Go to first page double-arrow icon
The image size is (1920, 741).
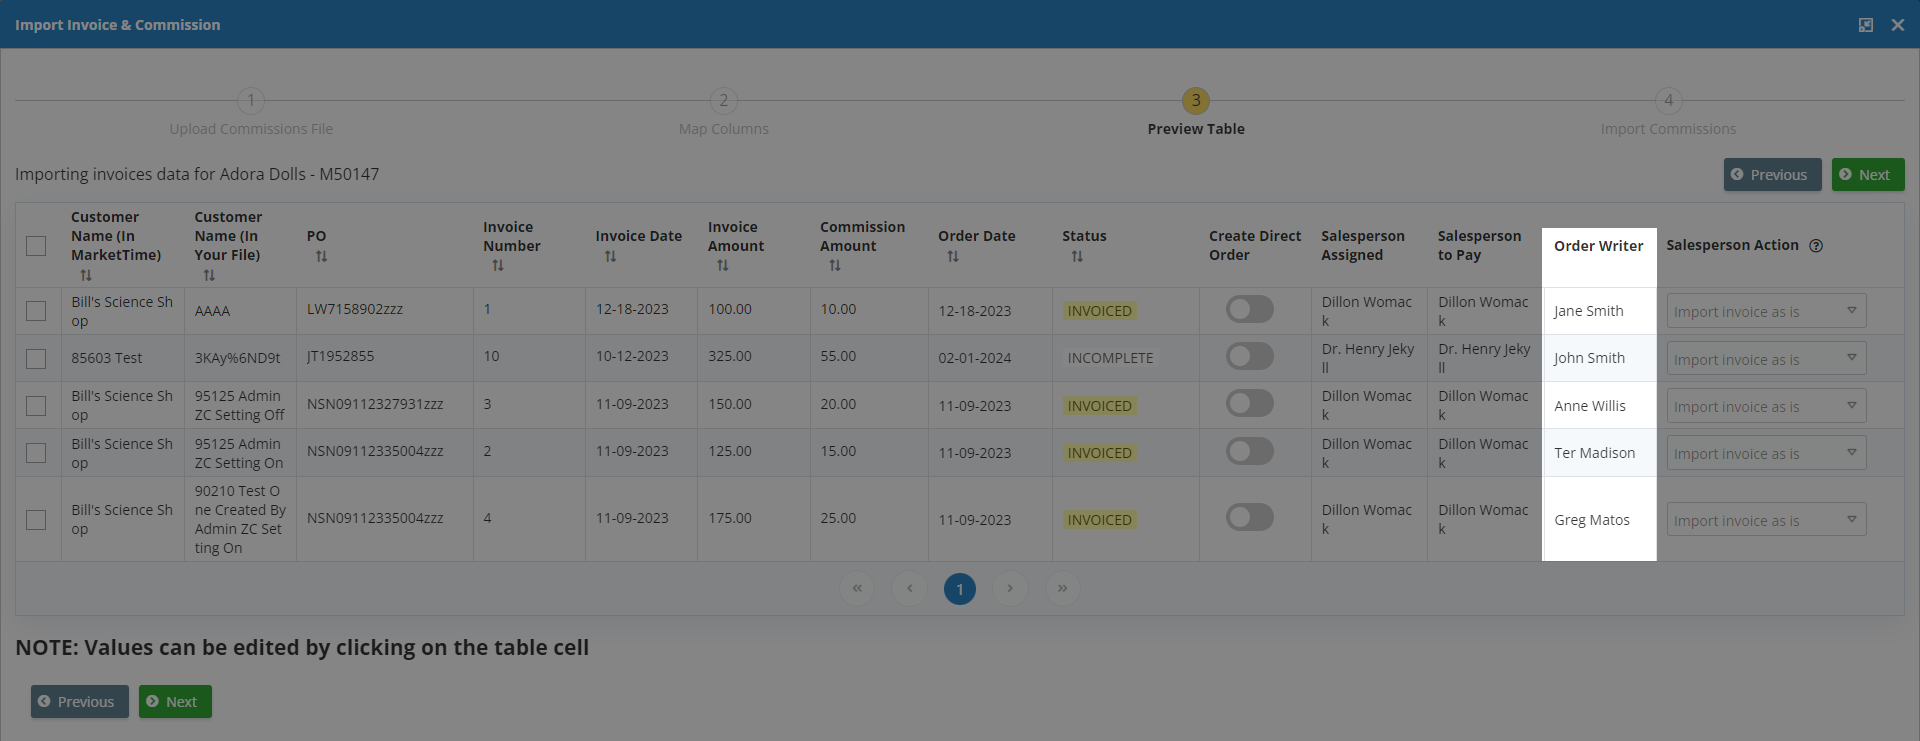(857, 588)
